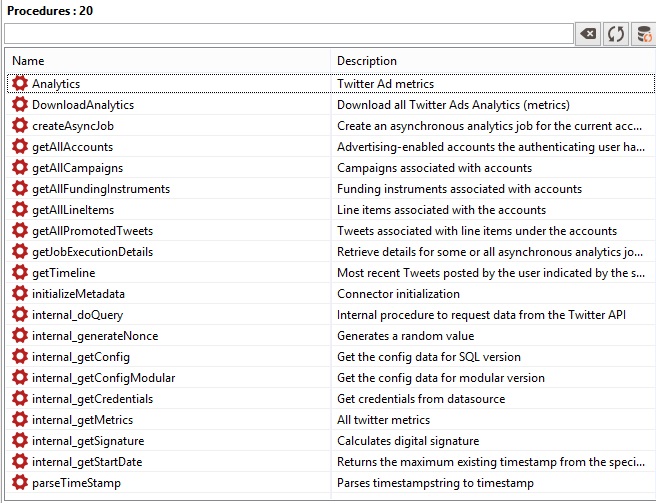The width and height of the screenshot is (656, 504).
Task: Select the DownloadAnalytics procedure
Action: point(83,105)
